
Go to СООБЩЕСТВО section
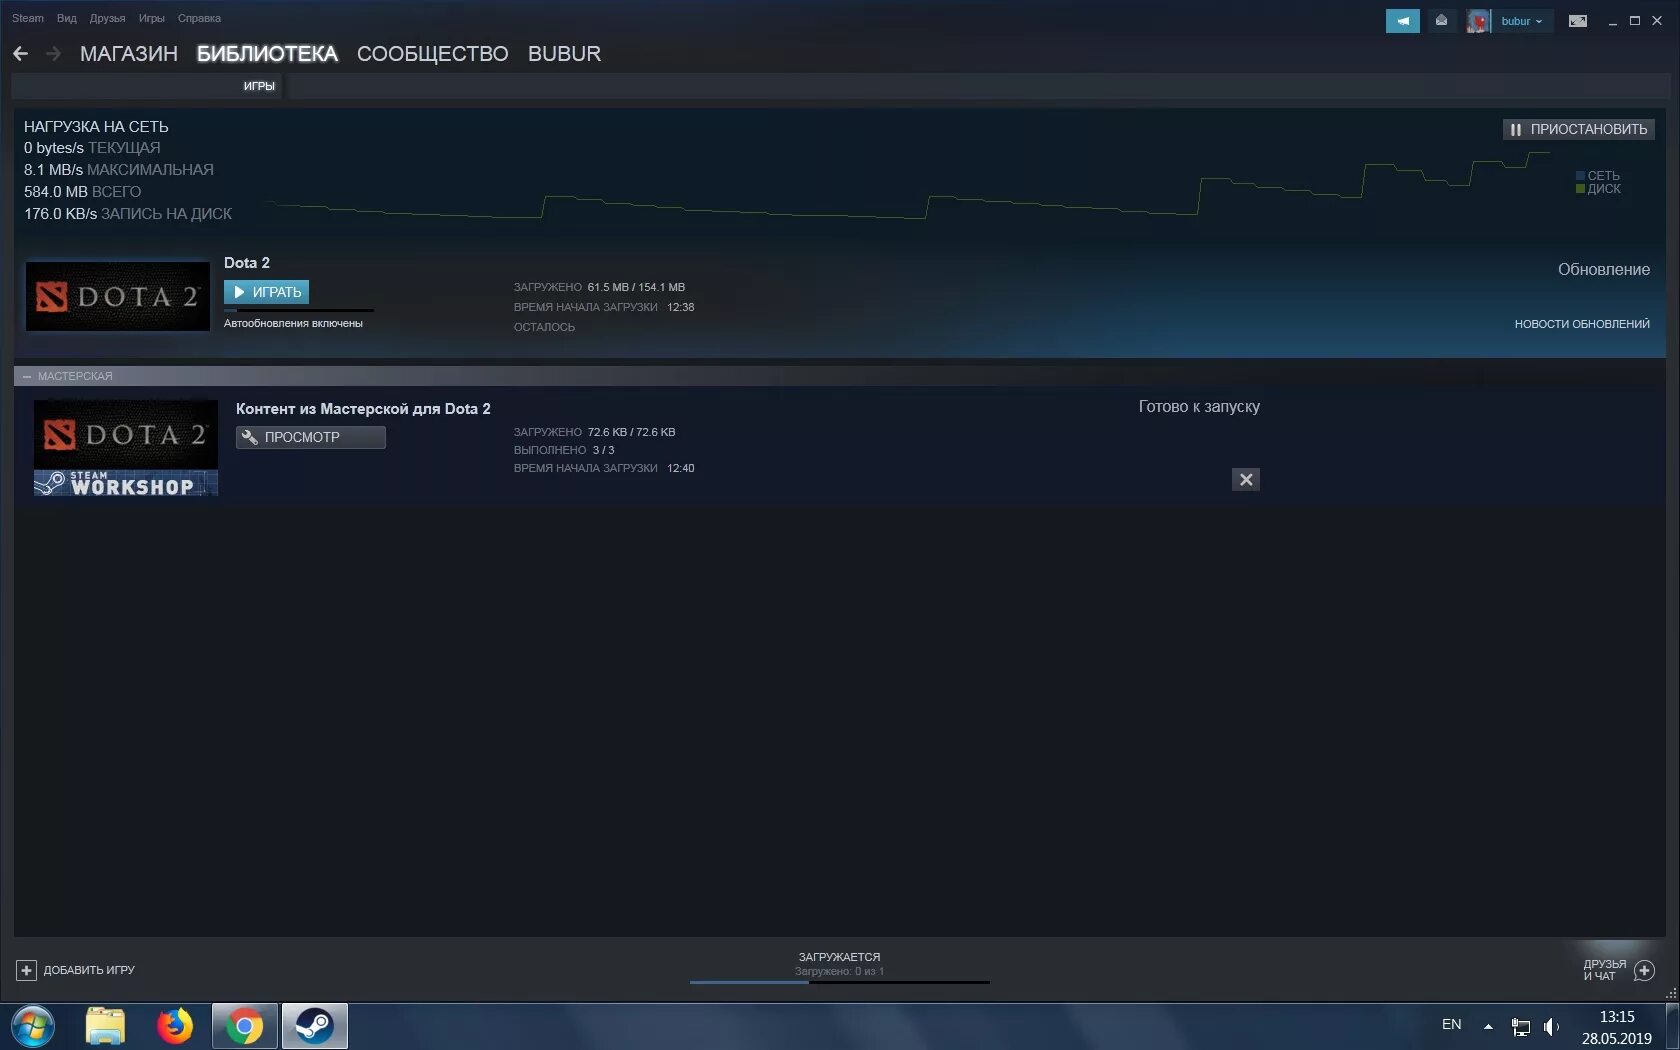(x=433, y=54)
